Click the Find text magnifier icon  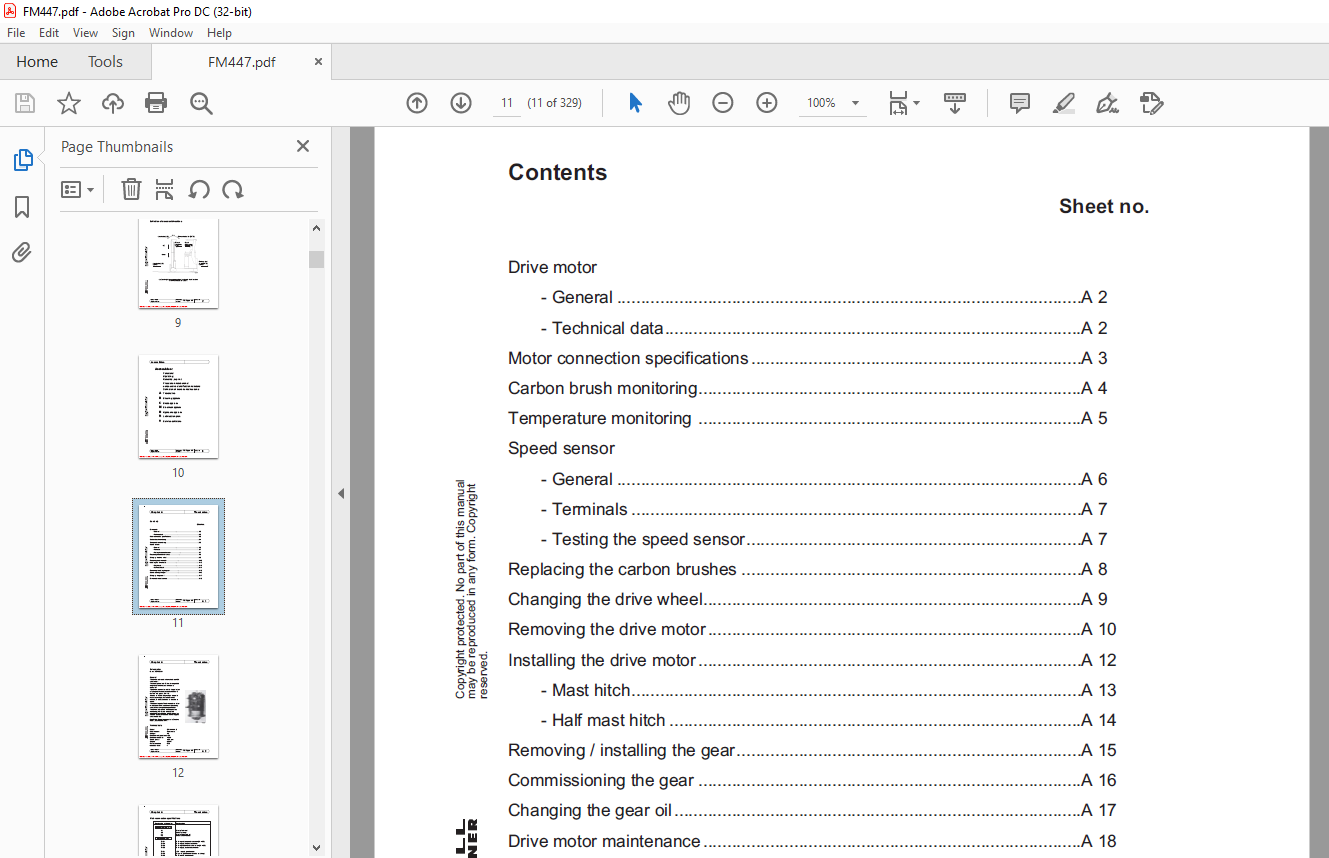tap(201, 103)
